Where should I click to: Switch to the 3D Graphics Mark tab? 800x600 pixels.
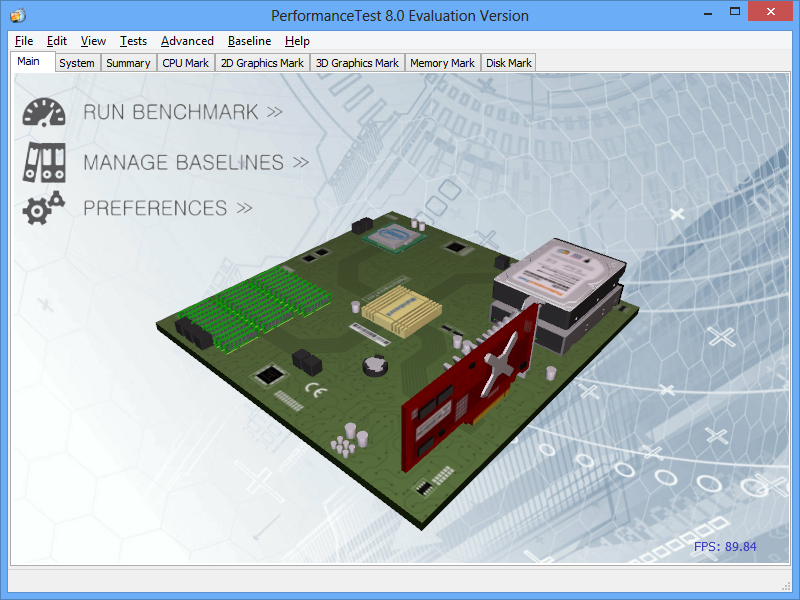[x=357, y=63]
